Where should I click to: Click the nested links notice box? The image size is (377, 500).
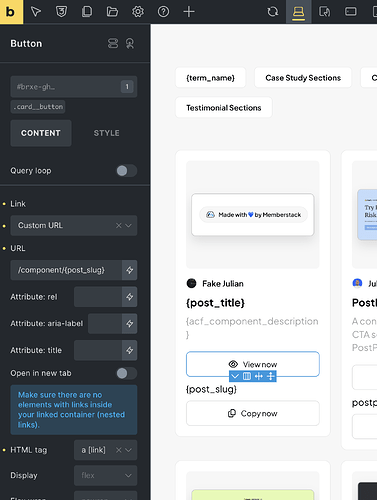click(x=74, y=410)
